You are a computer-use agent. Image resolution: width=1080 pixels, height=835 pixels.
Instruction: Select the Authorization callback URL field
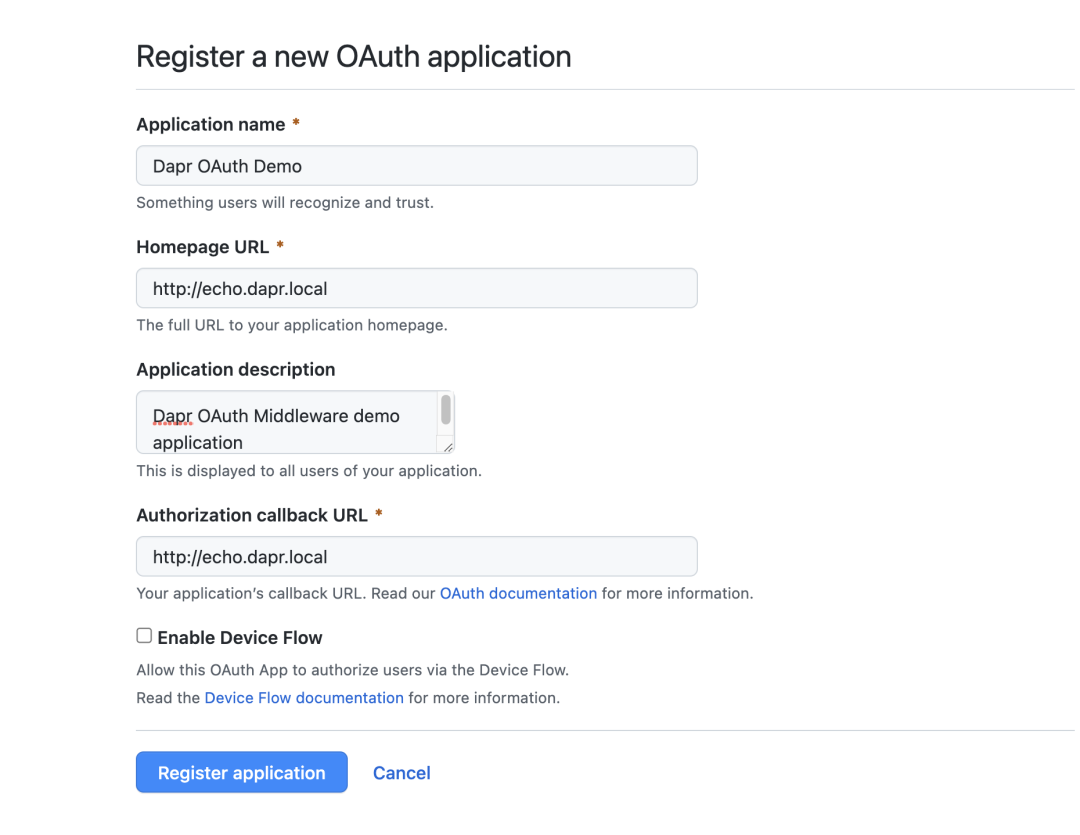click(417, 556)
